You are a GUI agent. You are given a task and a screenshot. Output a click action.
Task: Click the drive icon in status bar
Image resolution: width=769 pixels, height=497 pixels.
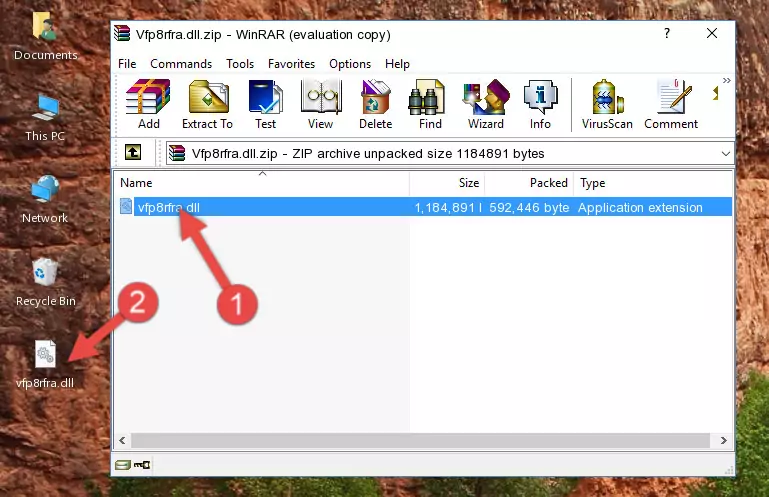click(x=123, y=465)
